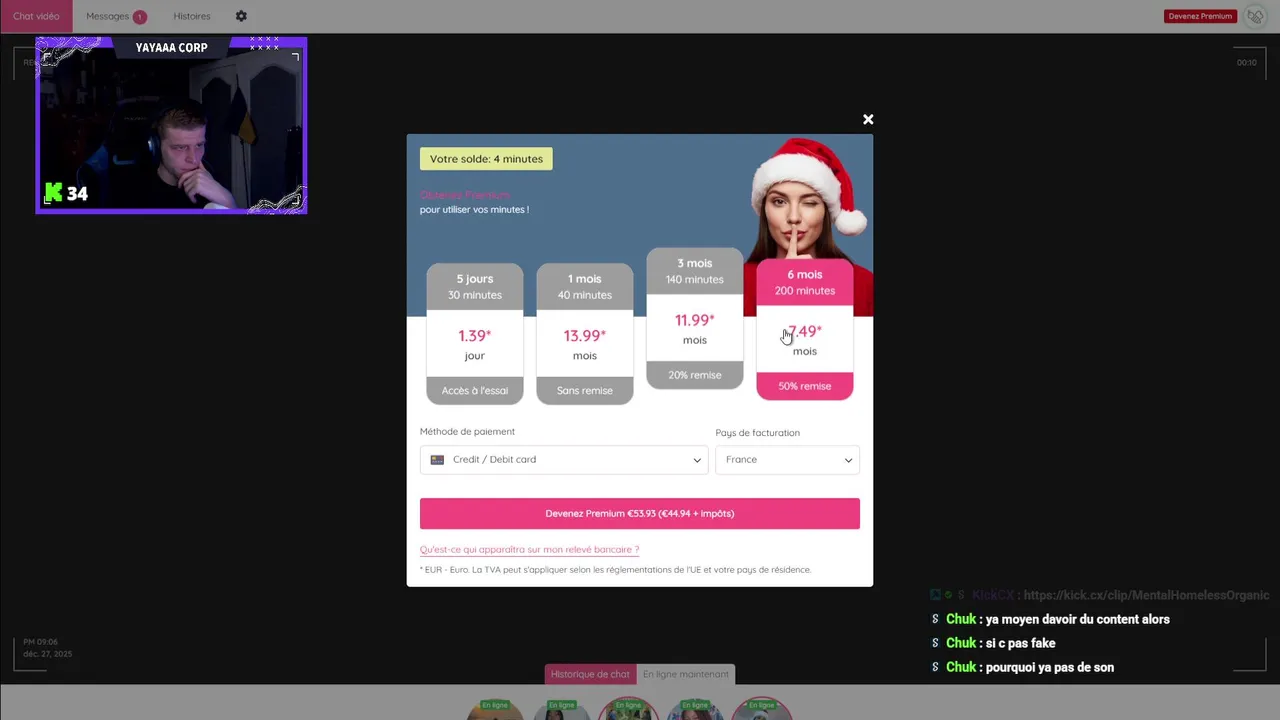This screenshot has height=720, width=1280.
Task: Click the Messages unread count badge
Action: coord(140,17)
